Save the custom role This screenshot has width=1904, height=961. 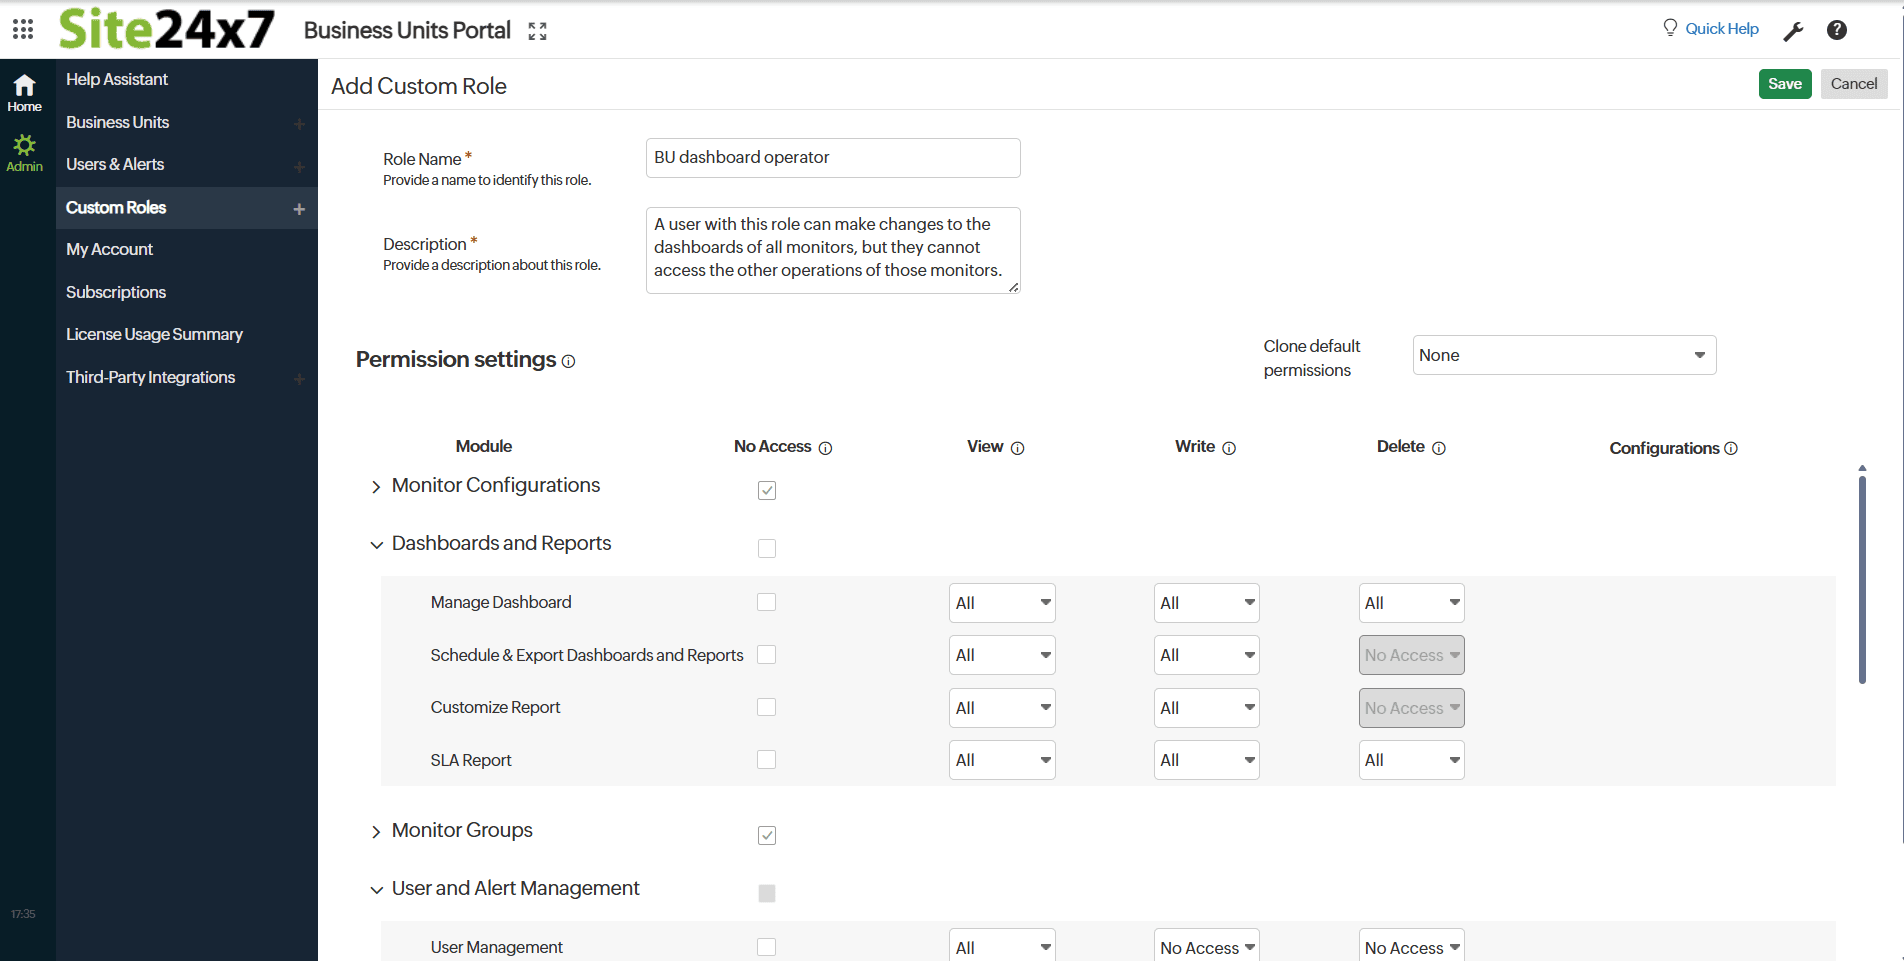[x=1784, y=84]
